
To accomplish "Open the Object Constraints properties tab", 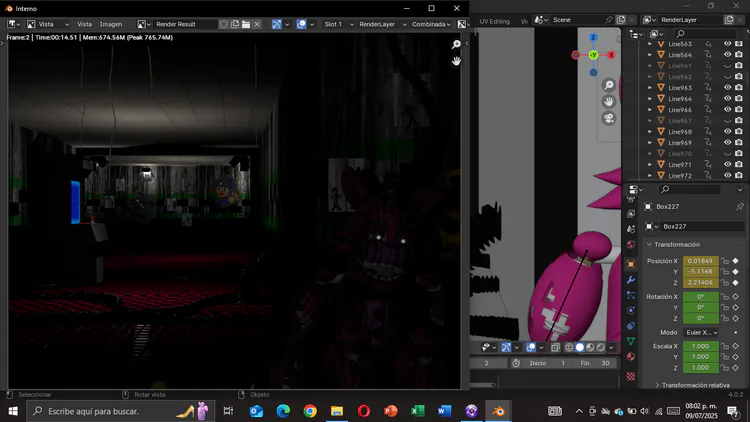I will [630, 326].
